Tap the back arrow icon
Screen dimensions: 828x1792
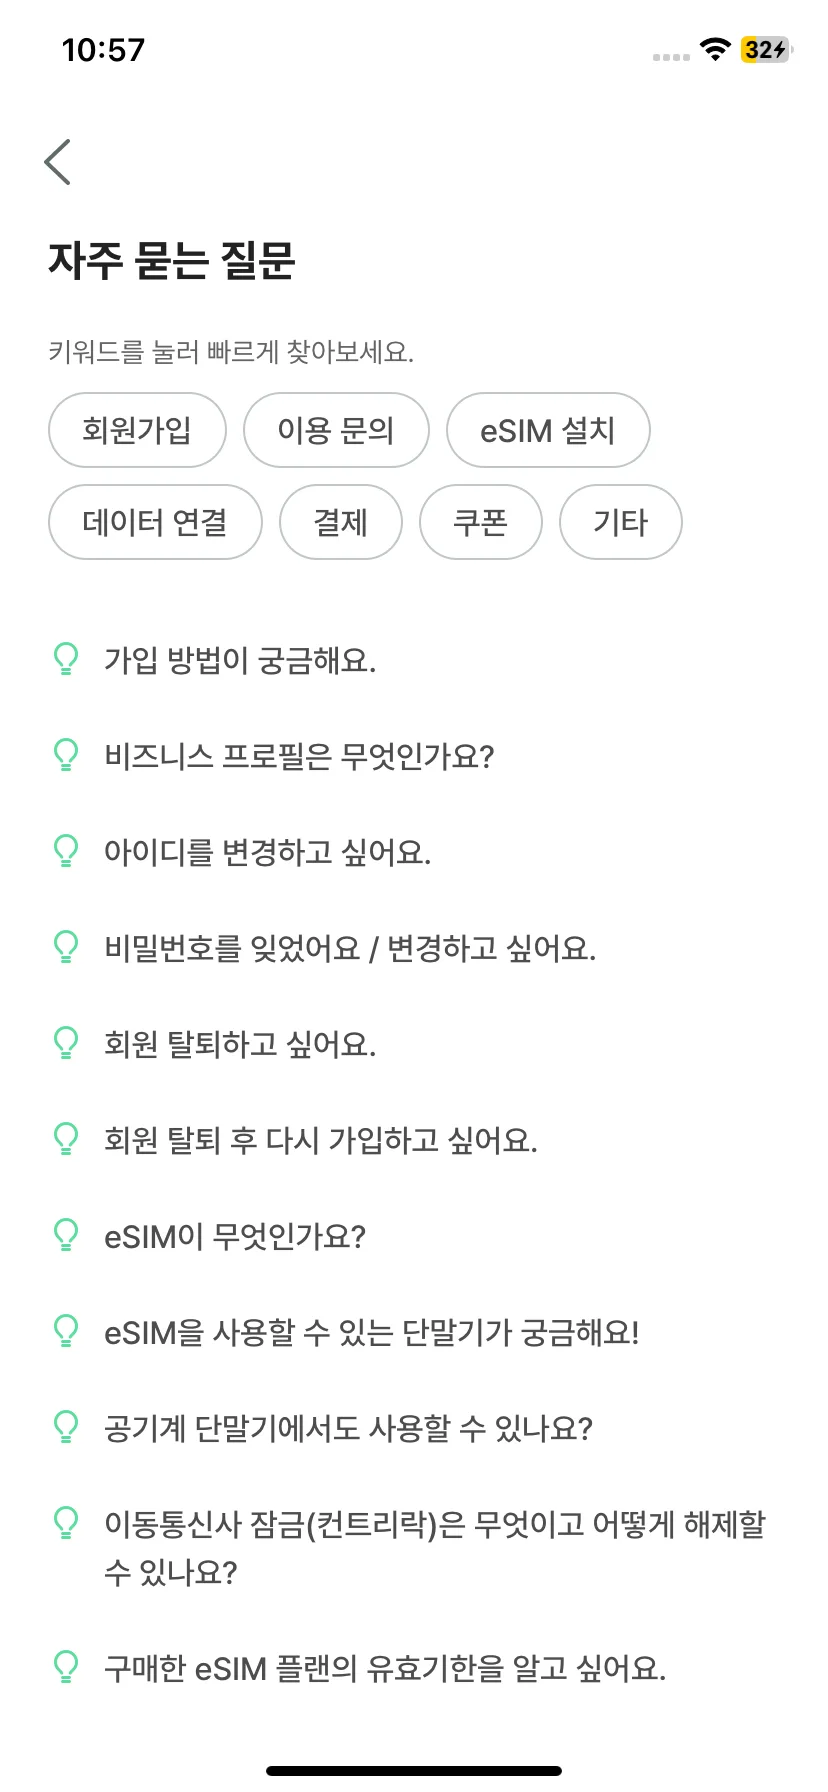tap(58, 162)
